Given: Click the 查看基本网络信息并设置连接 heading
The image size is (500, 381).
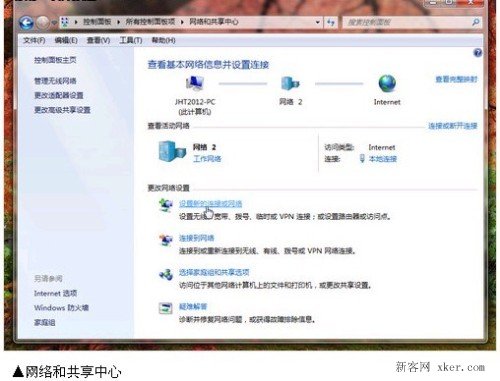Looking at the screenshot, I should point(208,65).
